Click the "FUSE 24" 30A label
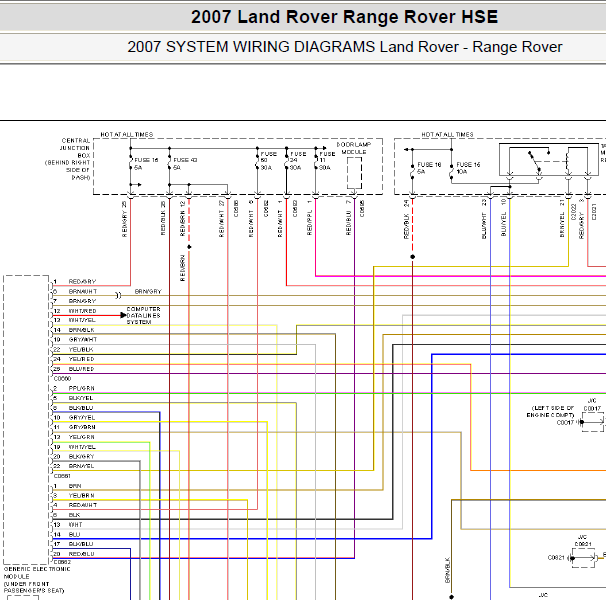606x600 pixels. (x=298, y=160)
